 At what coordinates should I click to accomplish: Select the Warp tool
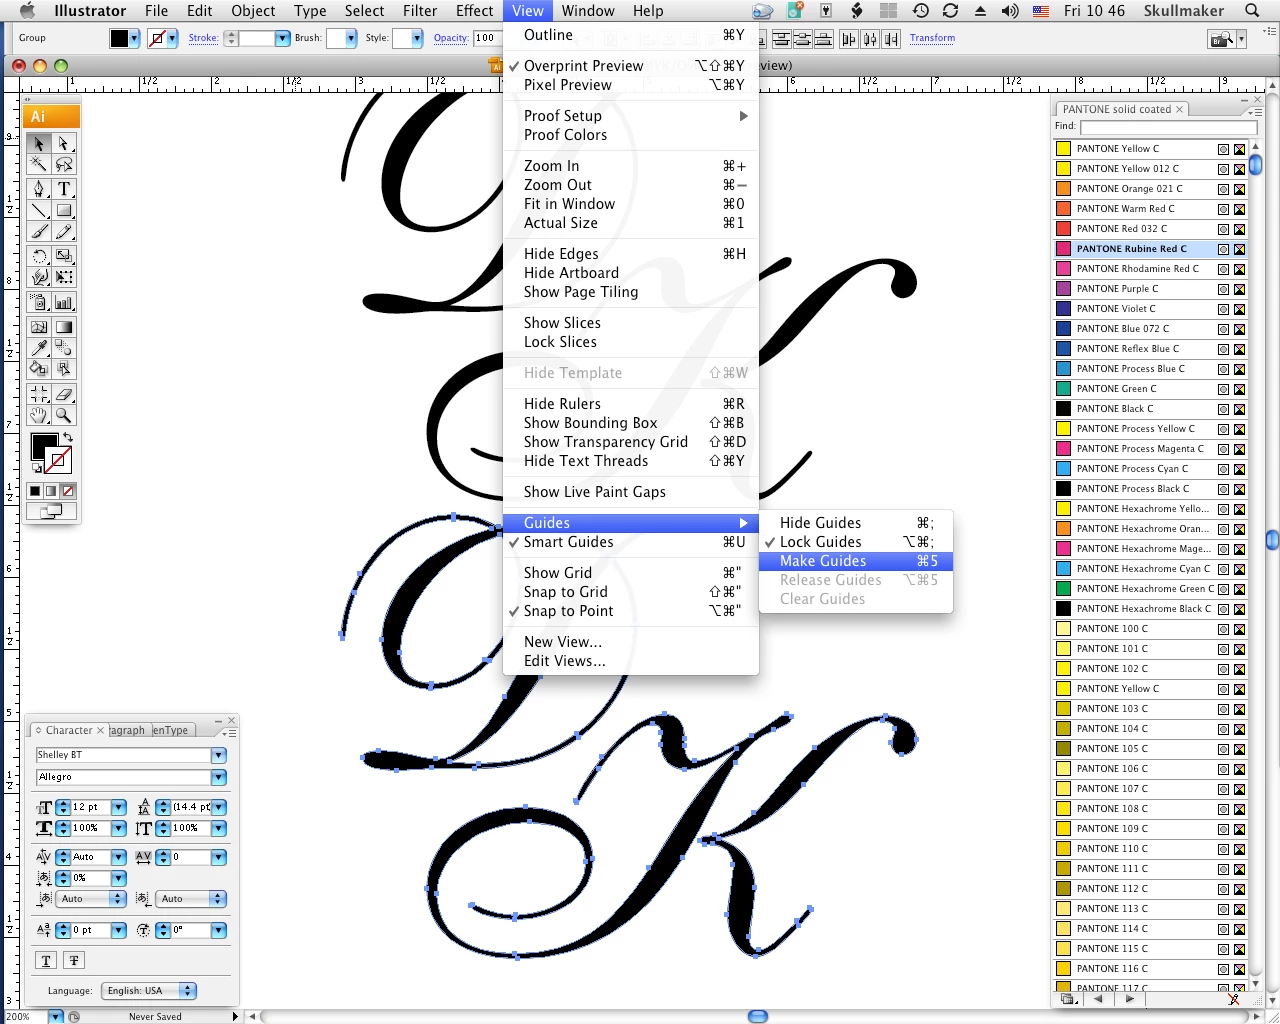39,277
